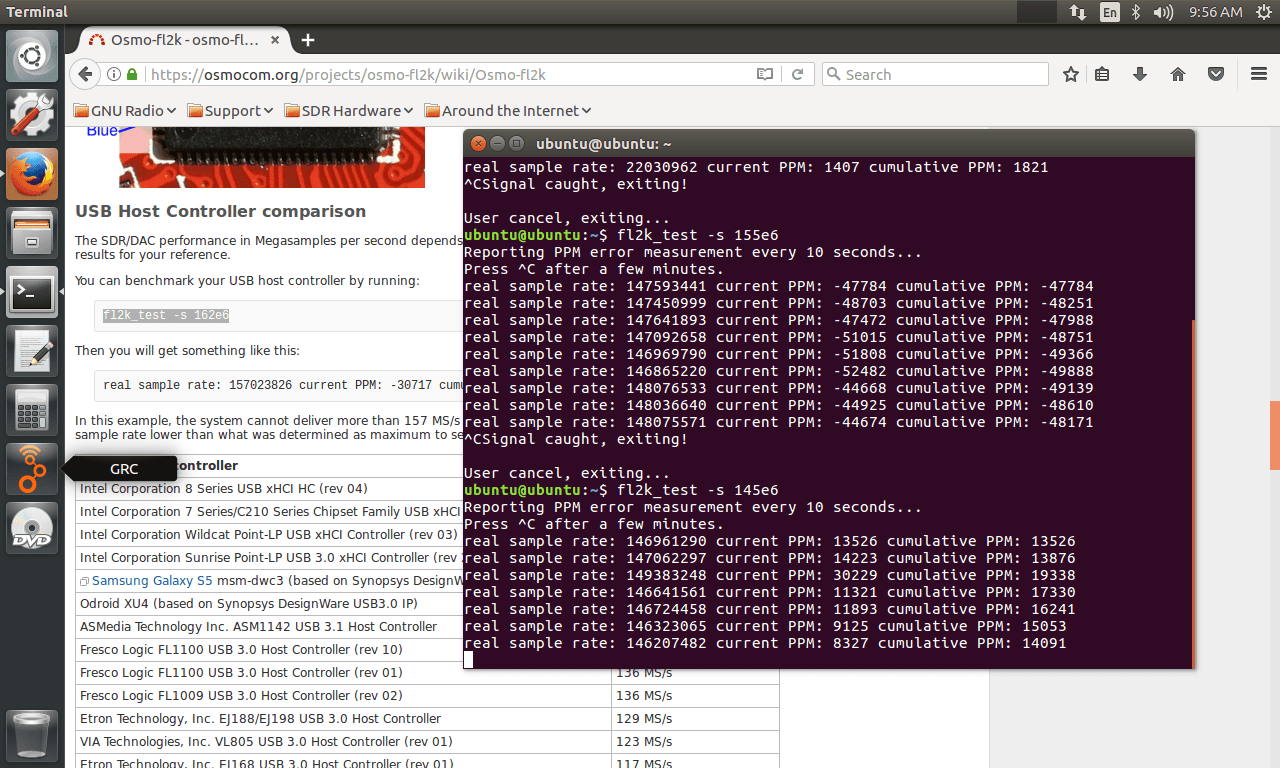This screenshot has height=768, width=1280.
Task: Click the Firefox back arrow button
Action: (x=85, y=74)
